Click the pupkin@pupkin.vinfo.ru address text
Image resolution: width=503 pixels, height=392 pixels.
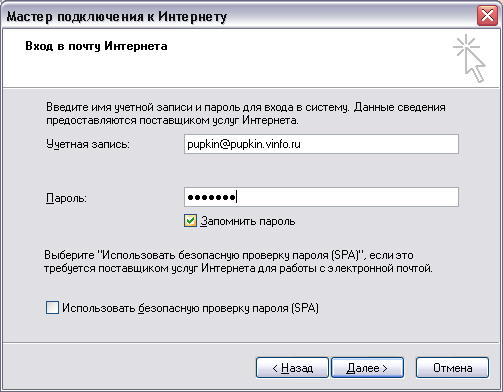244,144
